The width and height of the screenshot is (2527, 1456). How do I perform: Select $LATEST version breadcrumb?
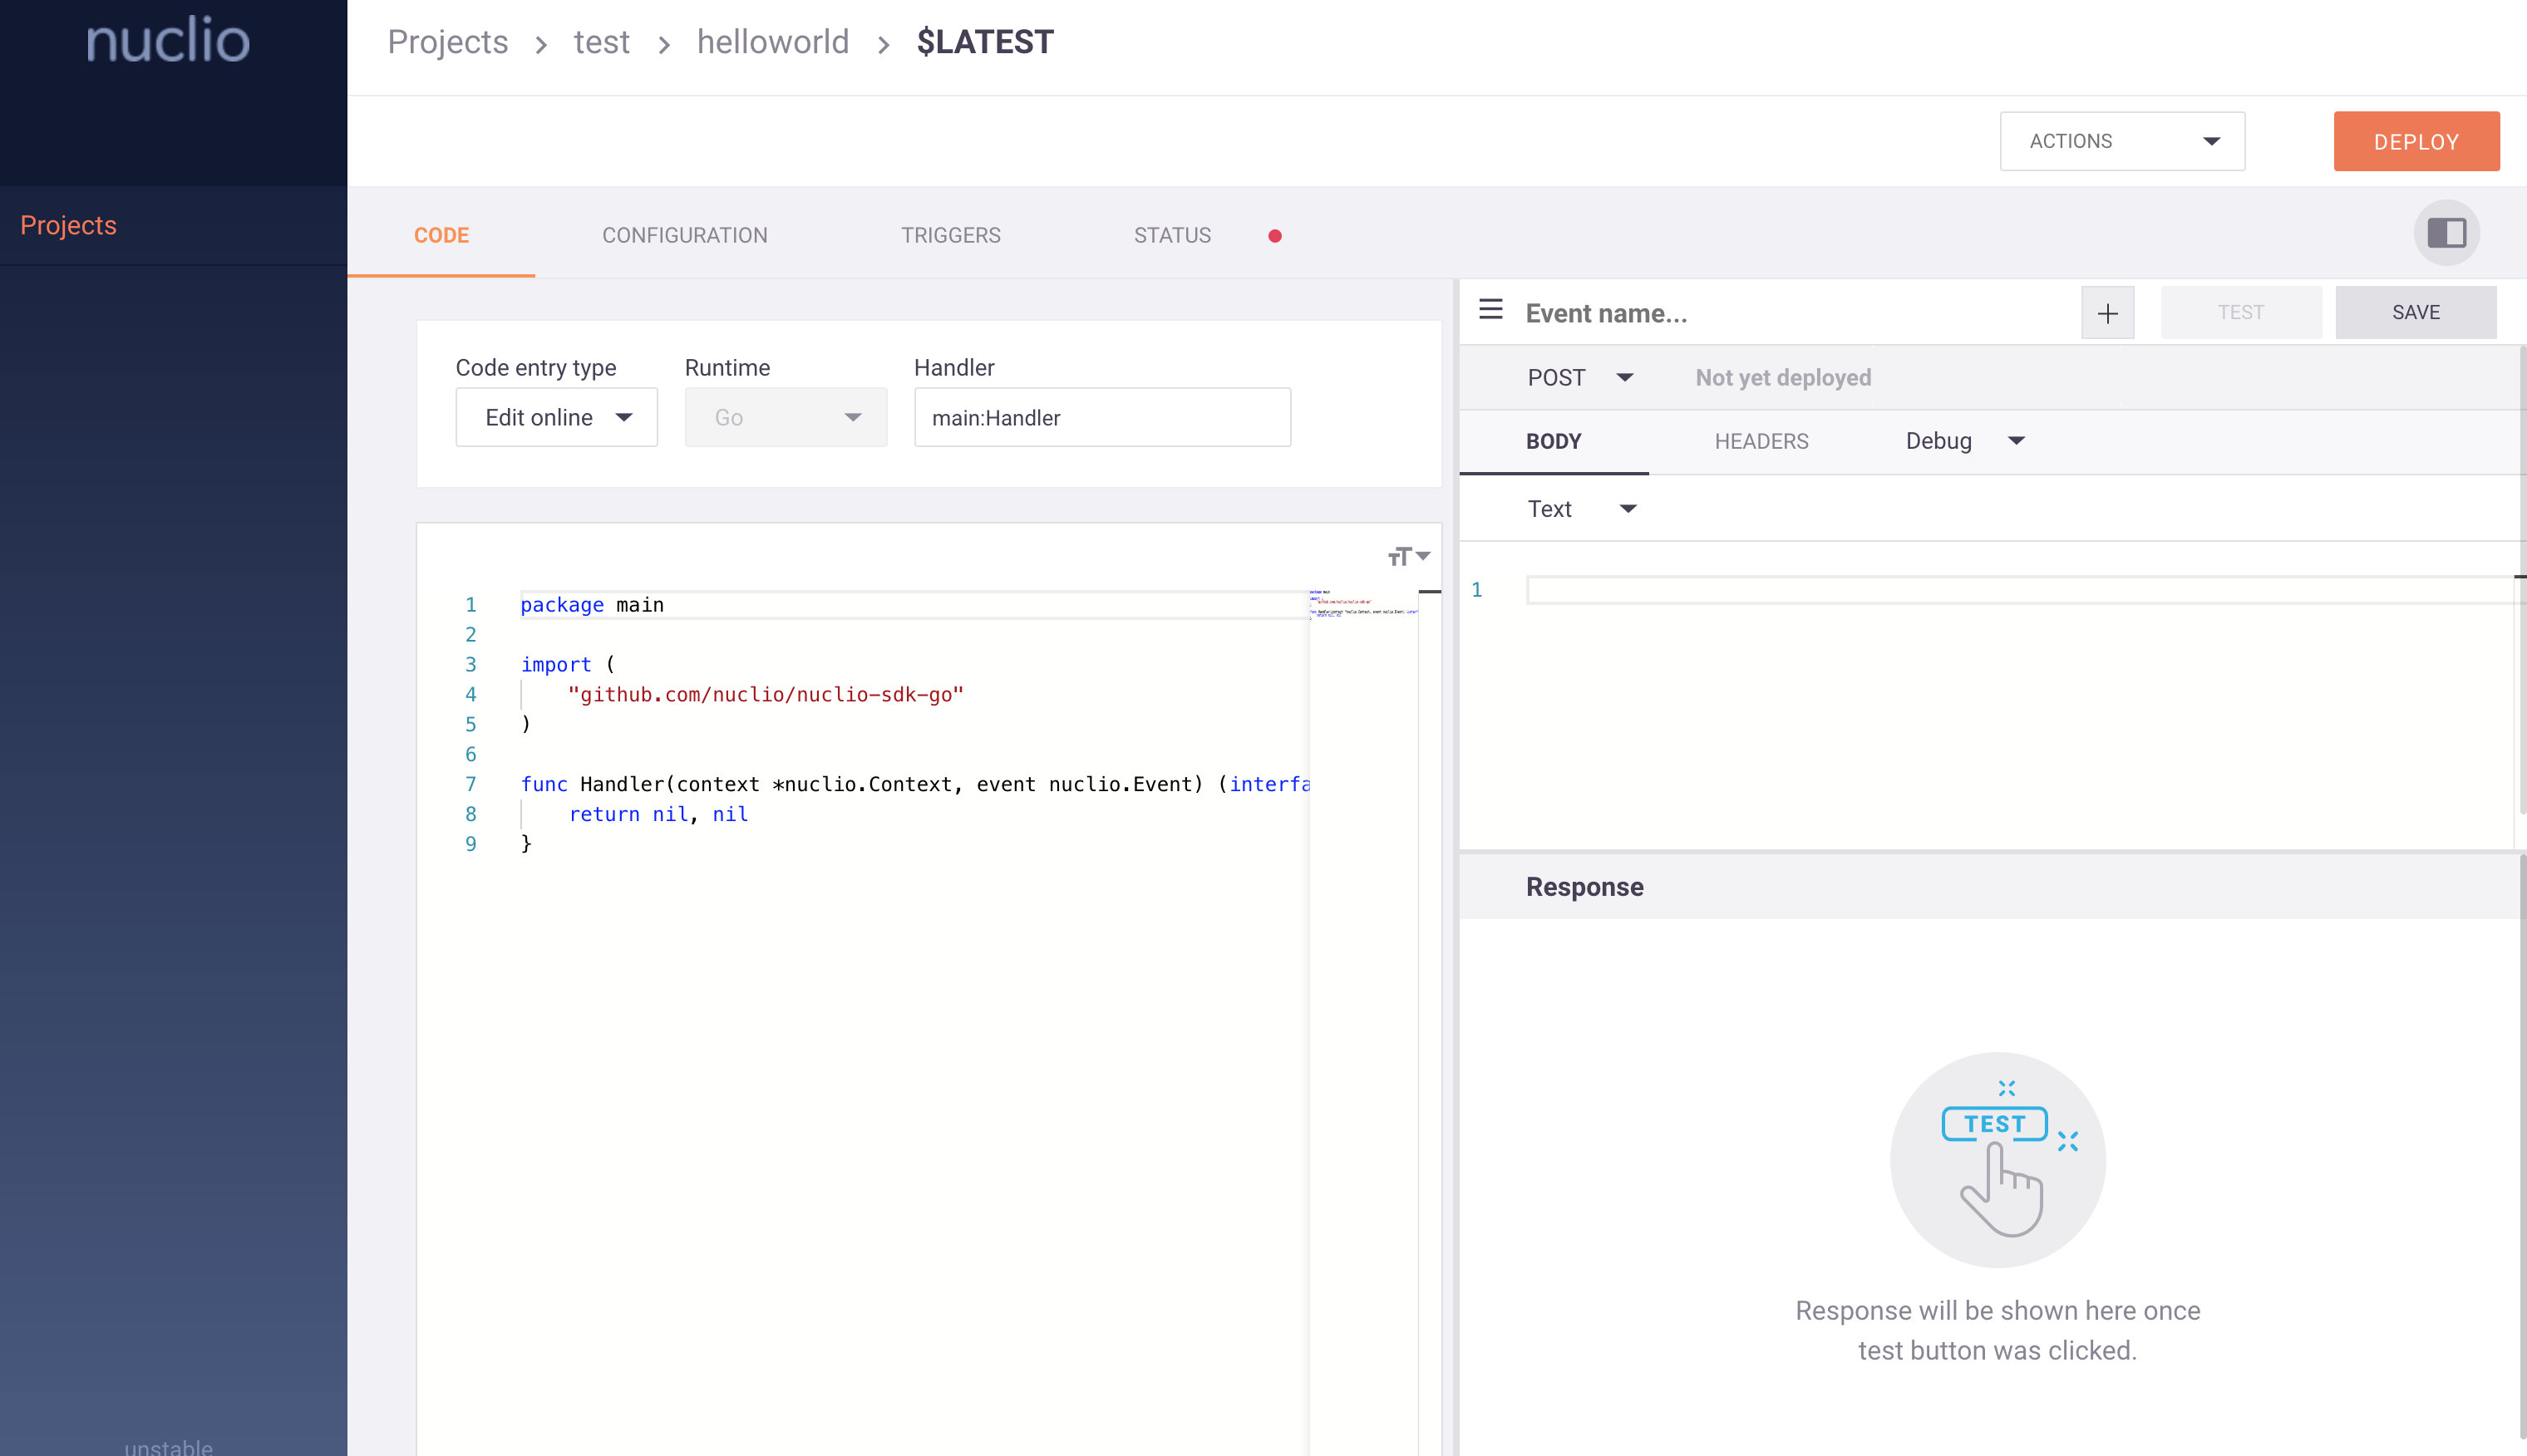point(985,42)
